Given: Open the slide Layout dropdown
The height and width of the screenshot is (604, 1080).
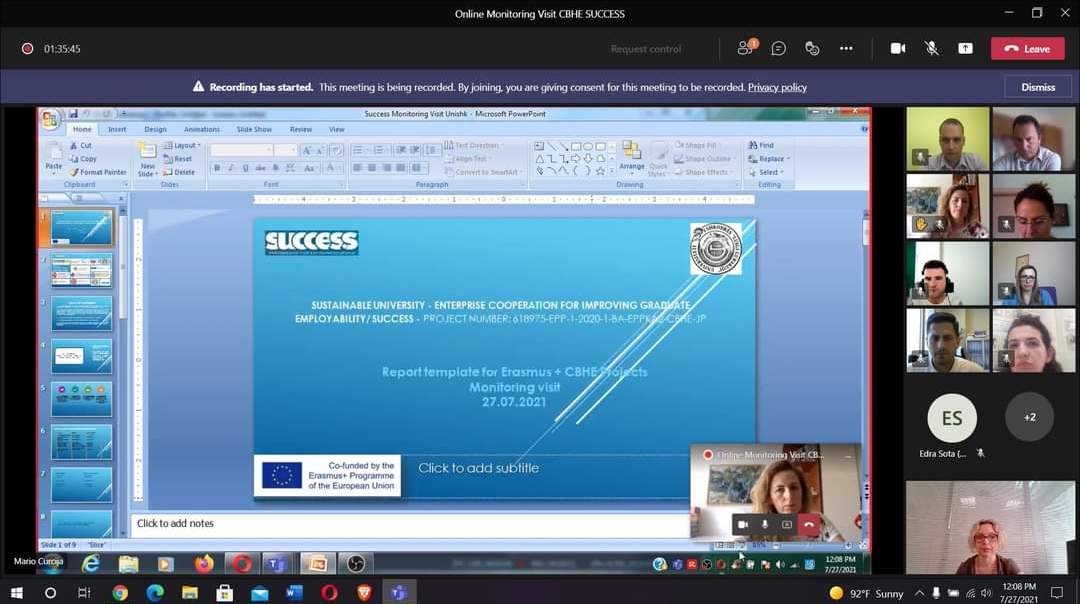Looking at the screenshot, I should point(182,145).
